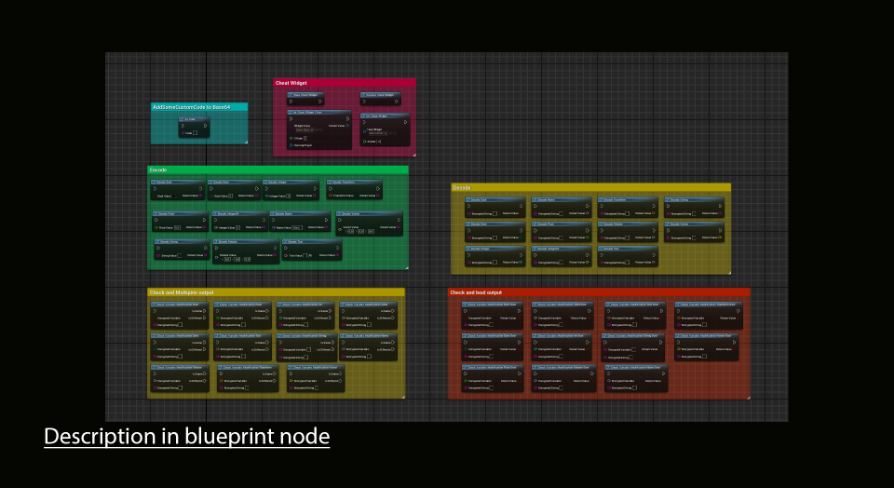894x488 pixels.
Task: Open the User Widget dropdown in Cheat Widget
Action: point(378,132)
